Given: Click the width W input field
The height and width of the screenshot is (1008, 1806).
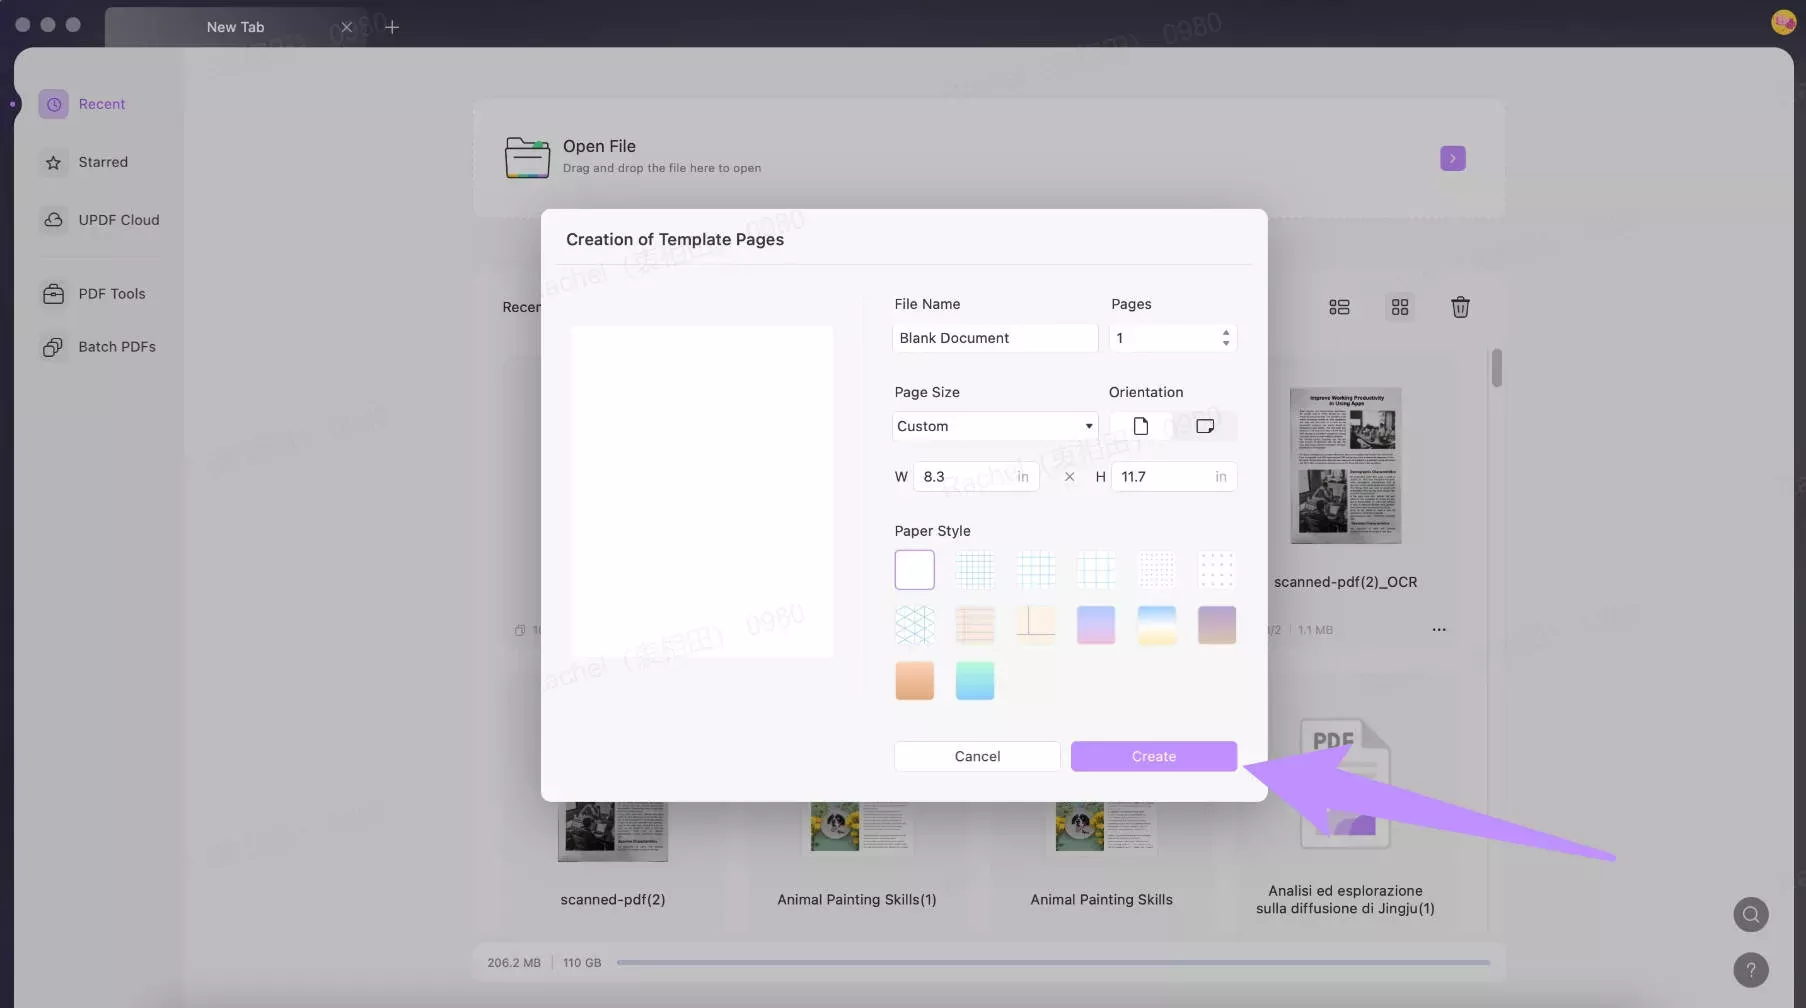Looking at the screenshot, I should click(976, 477).
